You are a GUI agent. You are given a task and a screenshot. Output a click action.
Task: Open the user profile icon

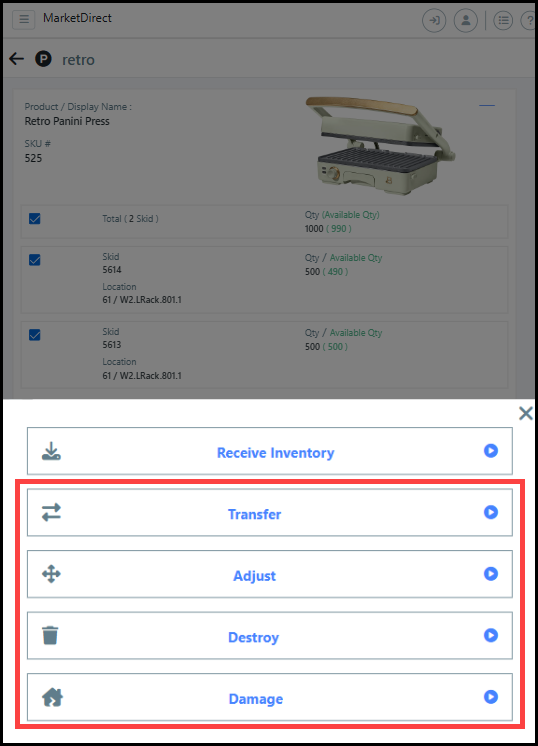click(x=466, y=20)
